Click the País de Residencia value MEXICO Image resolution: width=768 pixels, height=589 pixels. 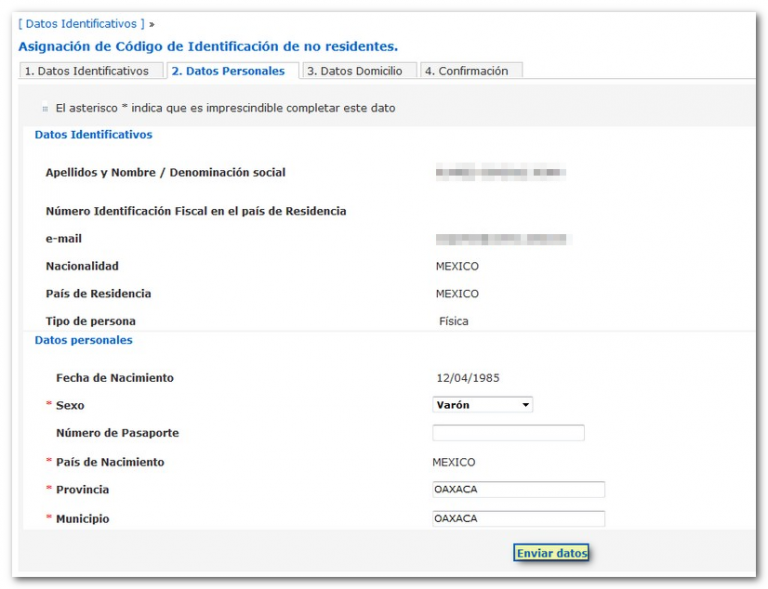click(457, 294)
